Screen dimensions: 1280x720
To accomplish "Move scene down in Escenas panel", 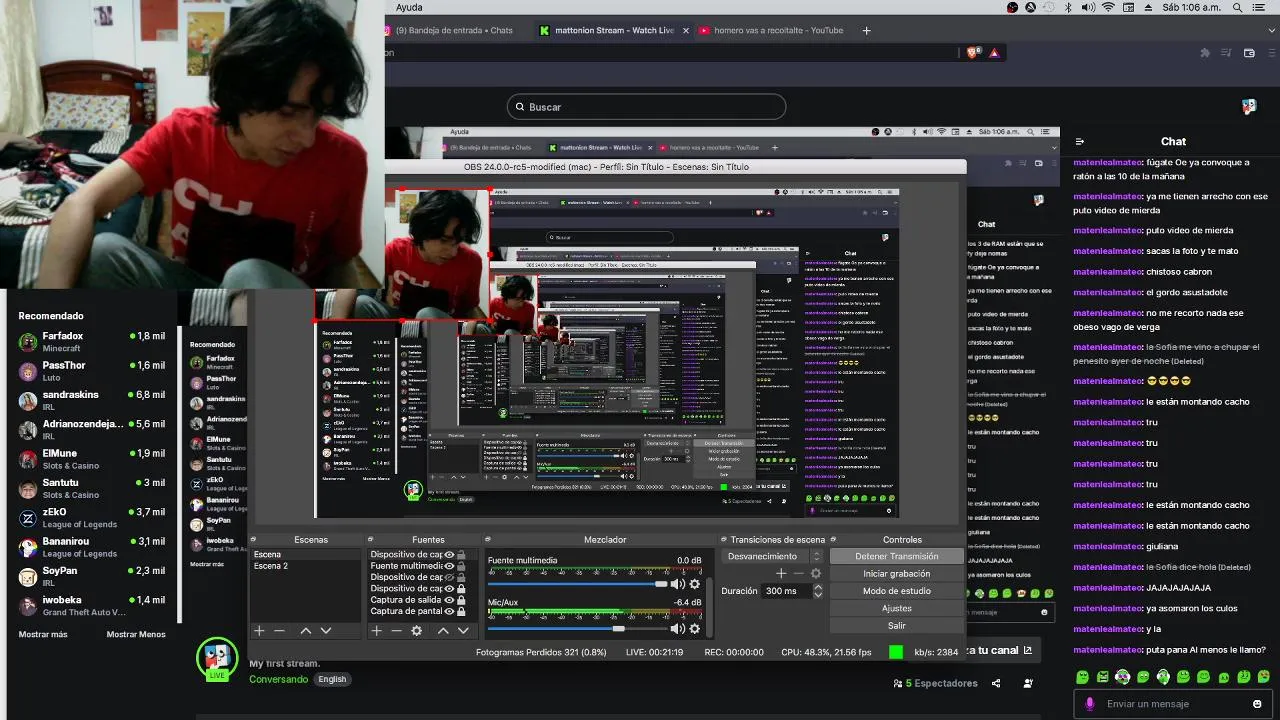I will pos(325,631).
